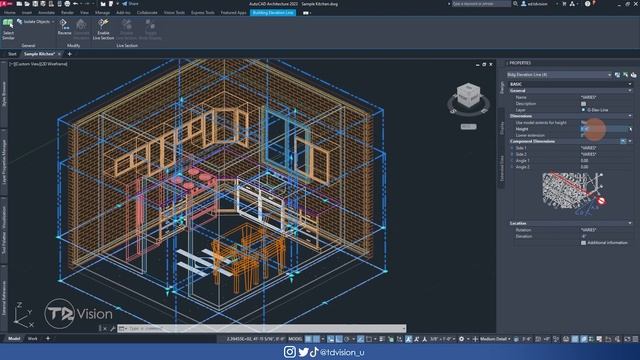Viewport: 640px width, 360px height.
Task: Toggle snap mode in status bar
Action: tap(317, 339)
